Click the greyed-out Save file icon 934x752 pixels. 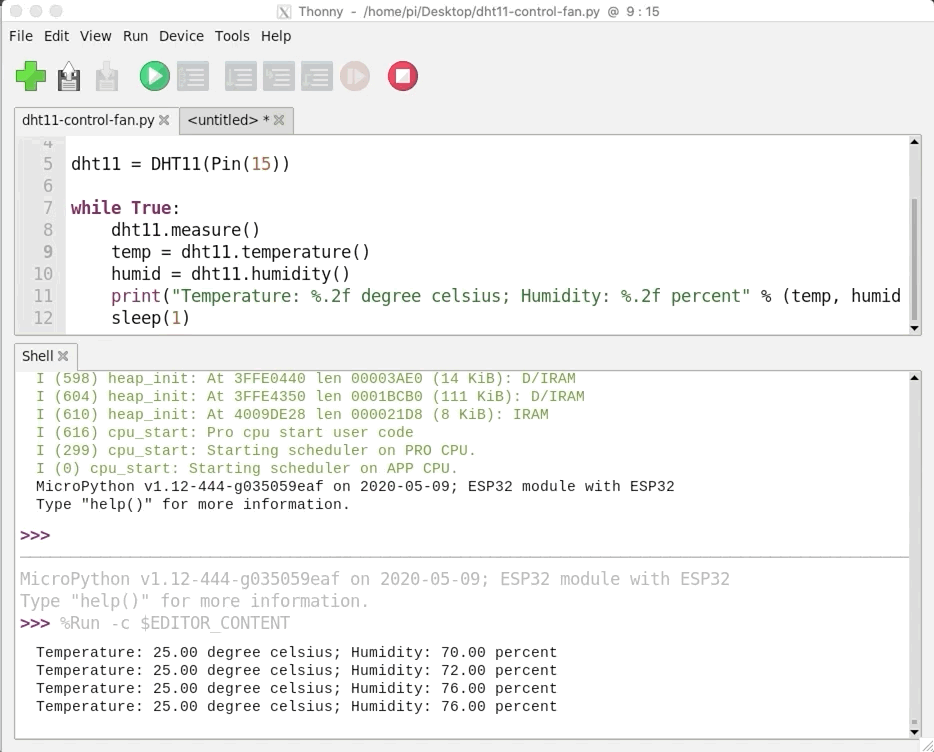(x=107, y=76)
